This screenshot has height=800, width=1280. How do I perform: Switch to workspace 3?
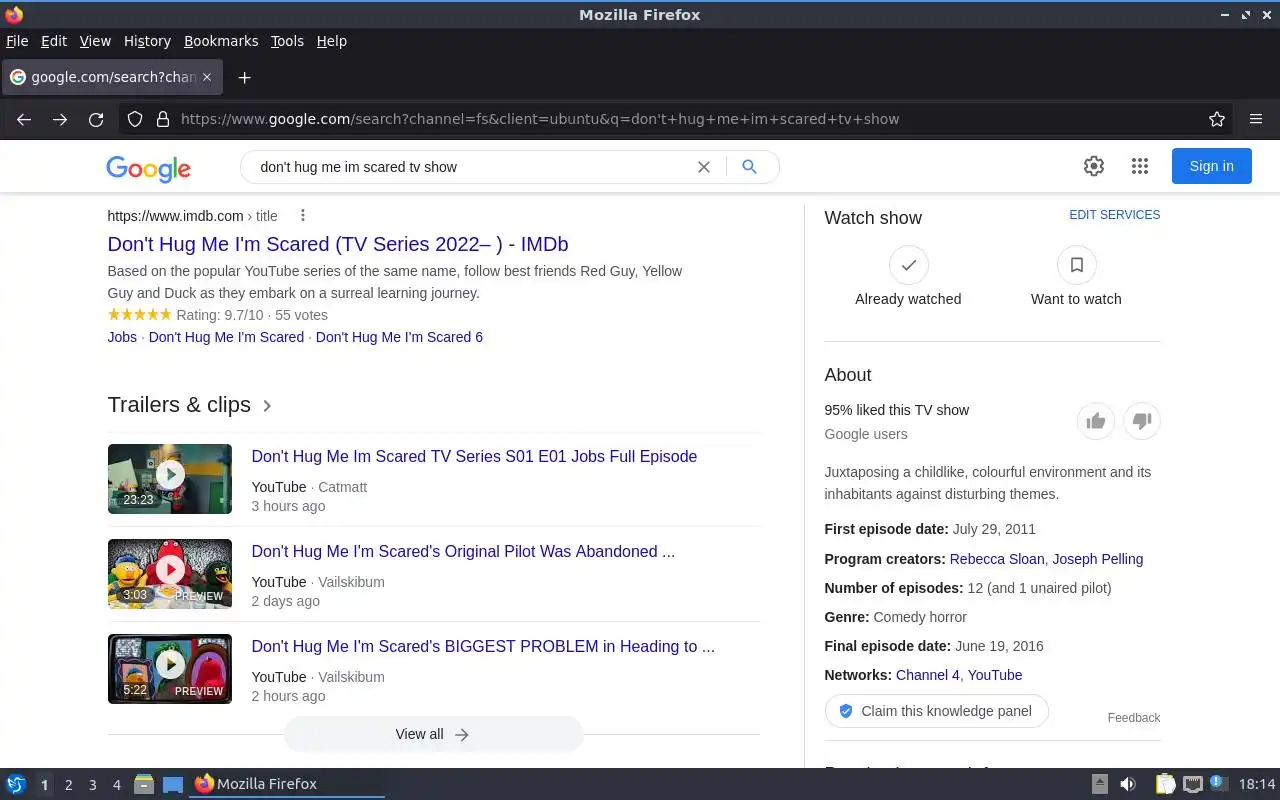(x=92, y=785)
